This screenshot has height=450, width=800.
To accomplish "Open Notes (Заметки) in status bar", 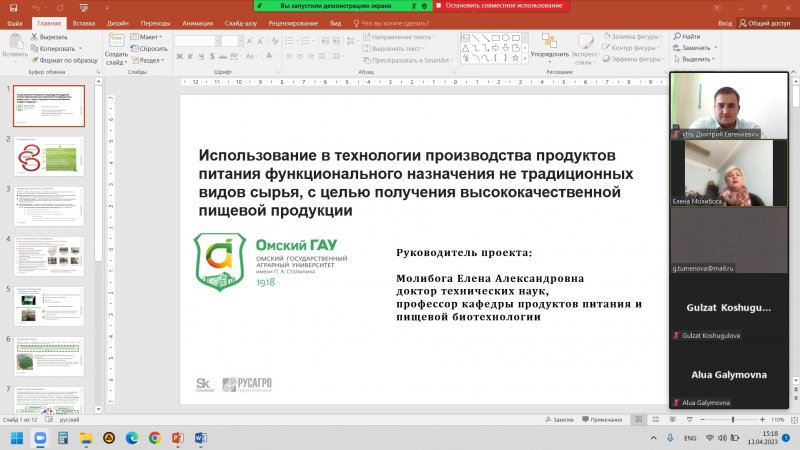I will 560,419.
